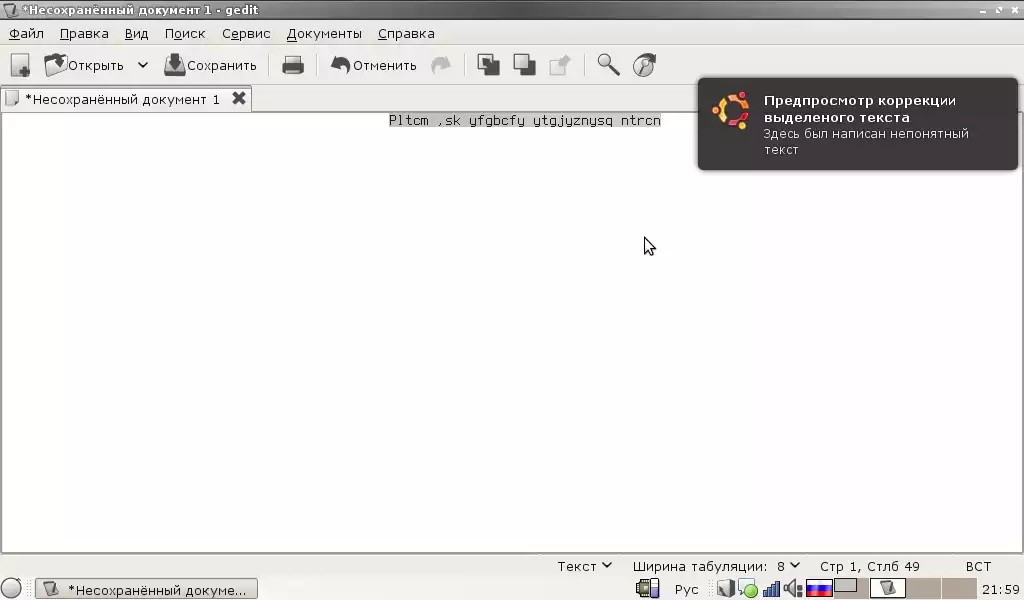Click the redo arrow icon

coord(441,65)
